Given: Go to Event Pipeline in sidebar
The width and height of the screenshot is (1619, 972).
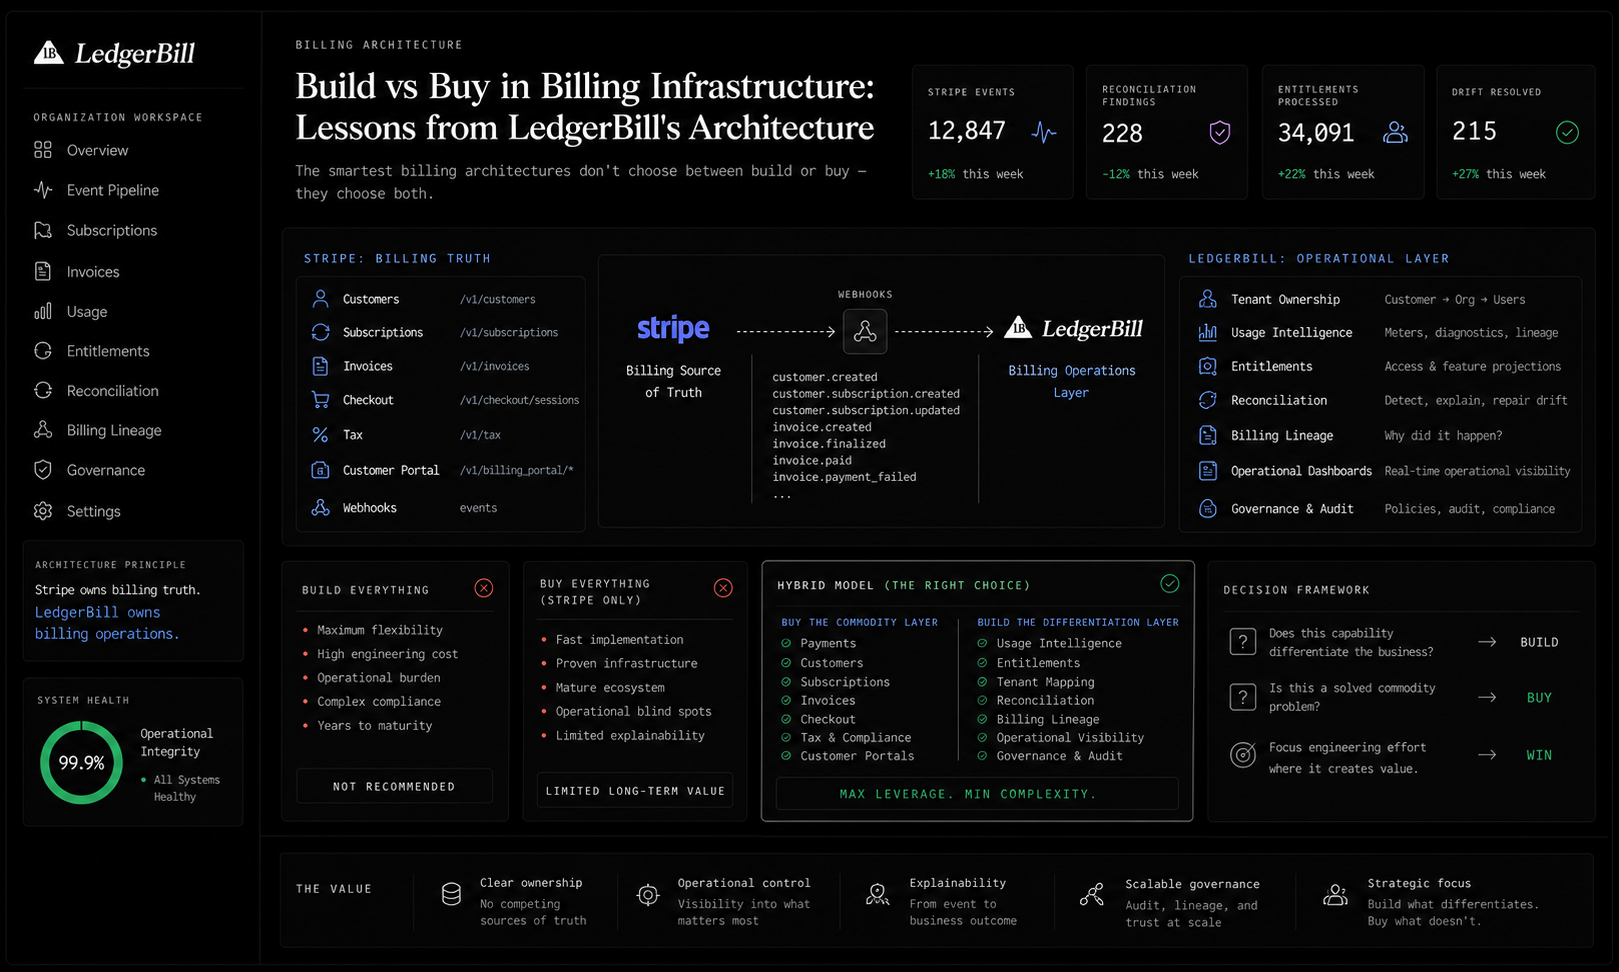Looking at the screenshot, I should point(96,190).
